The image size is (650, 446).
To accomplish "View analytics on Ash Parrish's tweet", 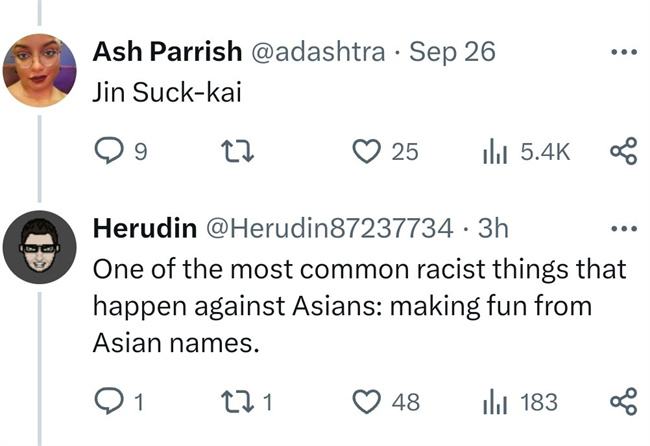I will coord(496,152).
